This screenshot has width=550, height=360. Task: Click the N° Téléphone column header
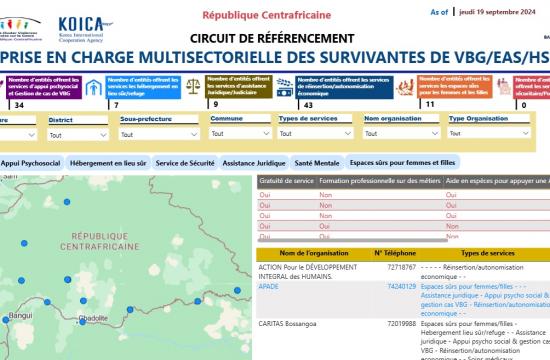(x=395, y=253)
